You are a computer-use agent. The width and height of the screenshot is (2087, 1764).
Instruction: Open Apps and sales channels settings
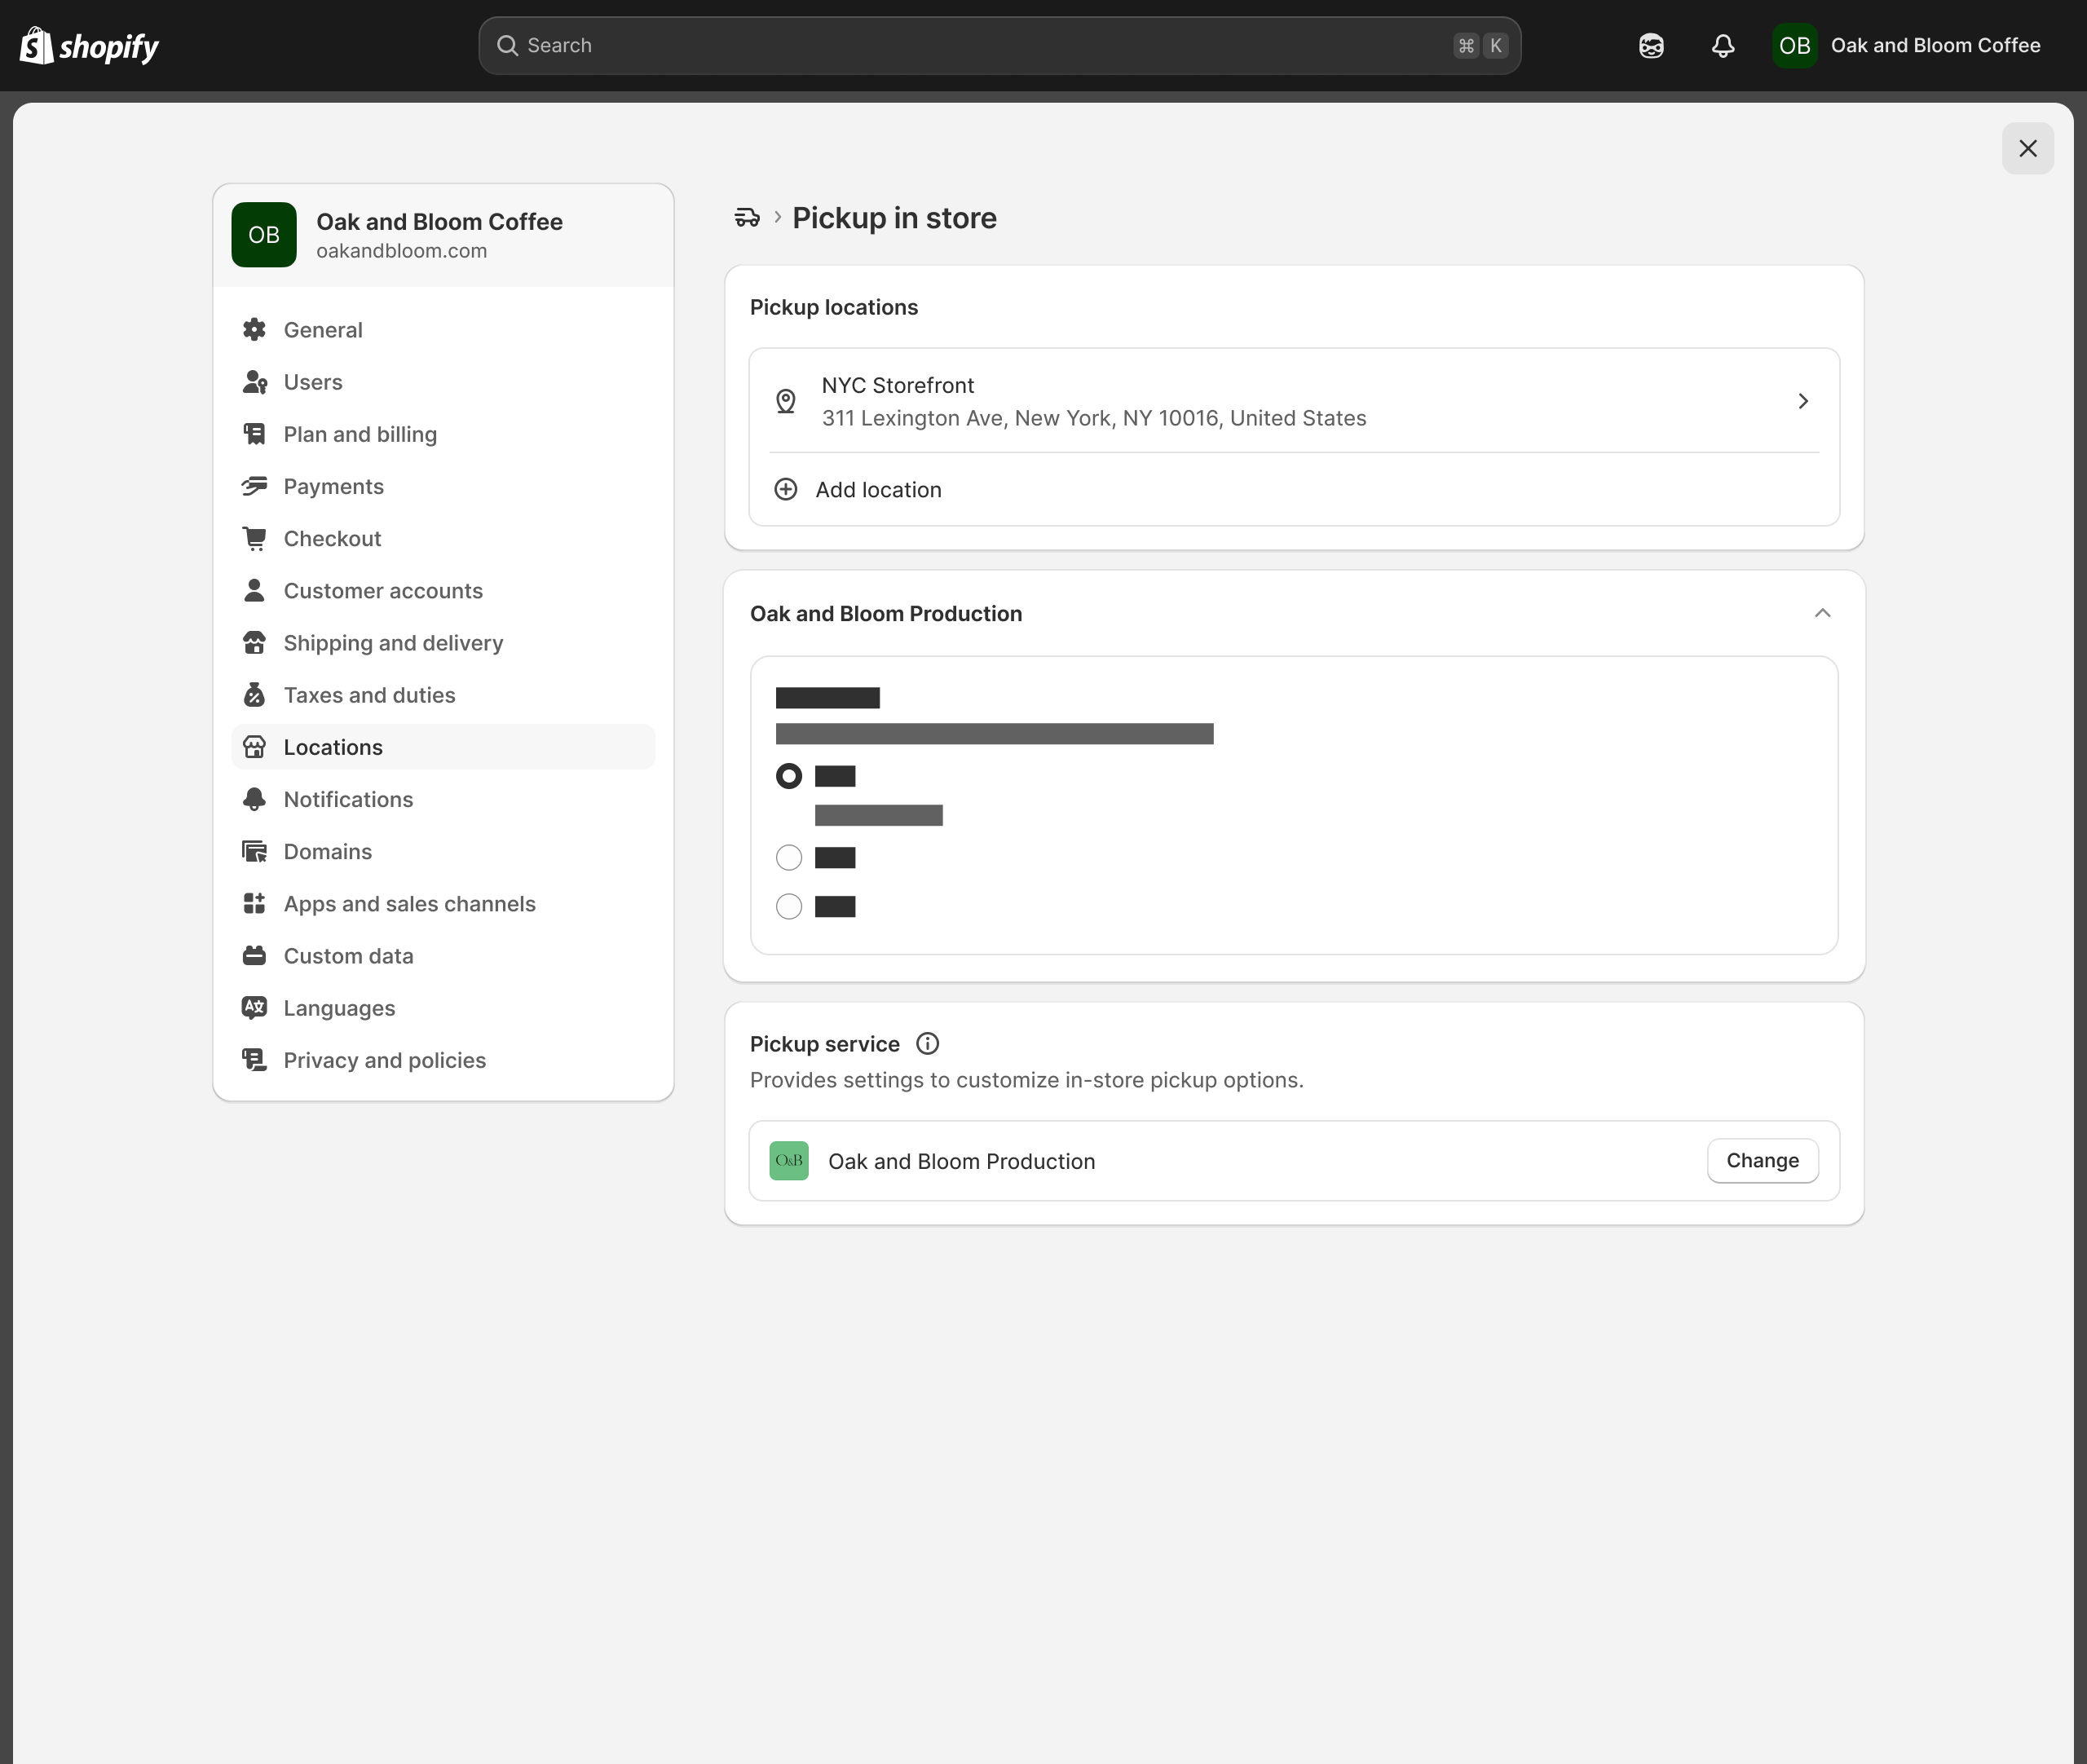pos(443,904)
